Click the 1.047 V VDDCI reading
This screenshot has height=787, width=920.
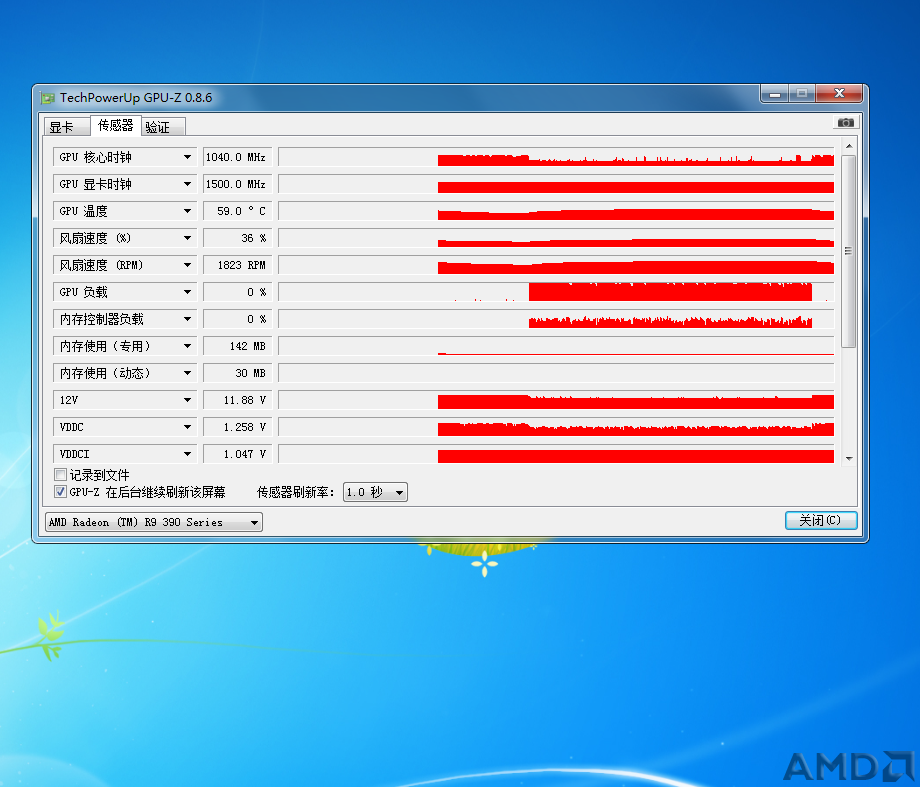pyautogui.click(x=238, y=454)
